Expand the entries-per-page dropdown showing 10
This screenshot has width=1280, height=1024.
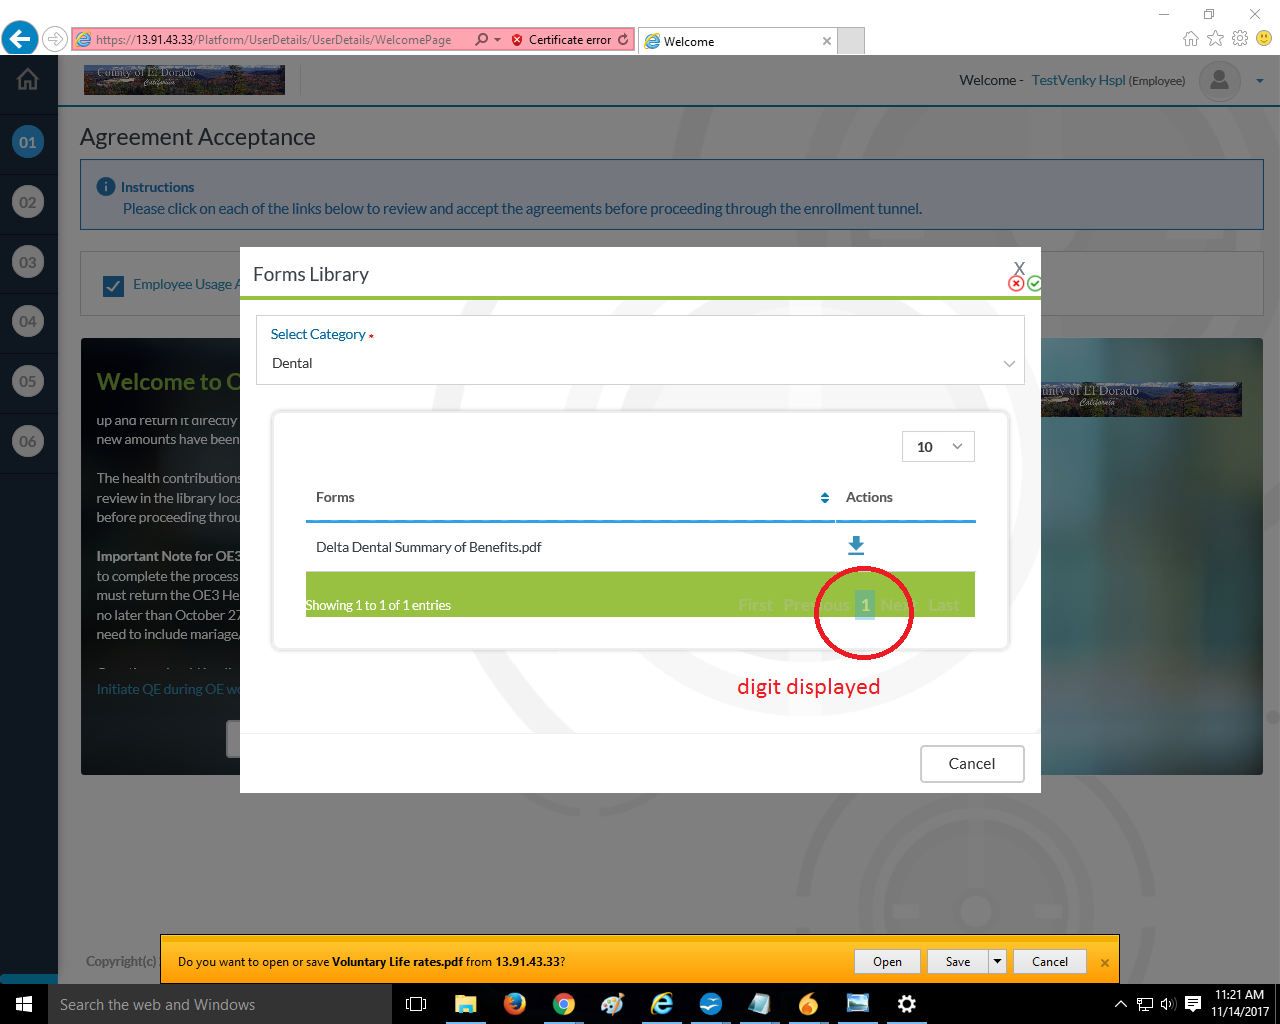click(x=938, y=447)
